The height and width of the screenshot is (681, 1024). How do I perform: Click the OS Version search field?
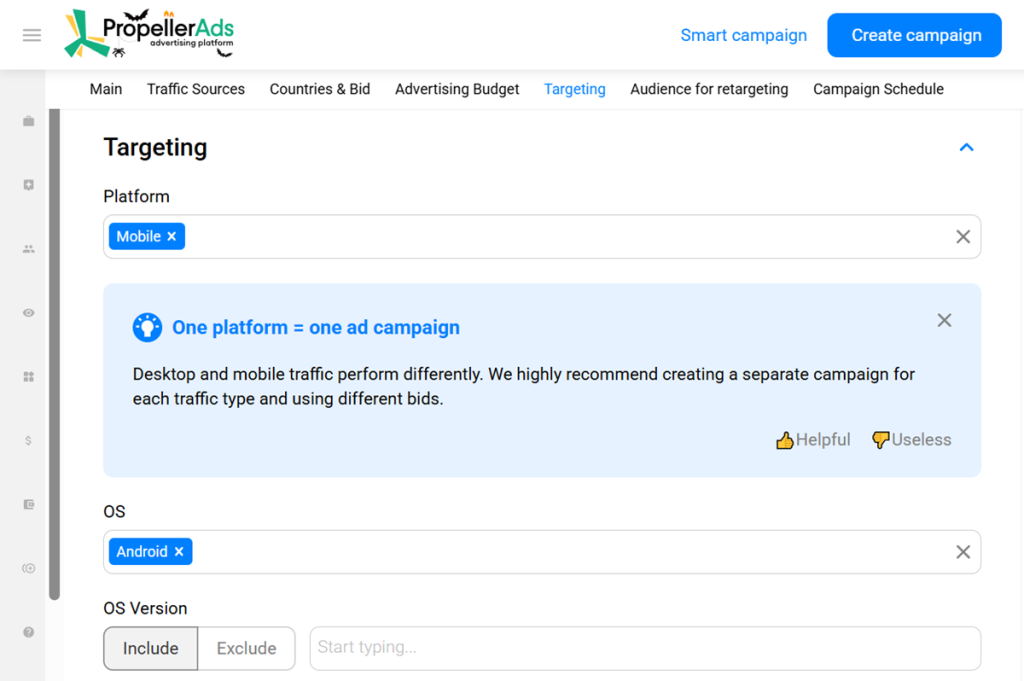coord(645,648)
